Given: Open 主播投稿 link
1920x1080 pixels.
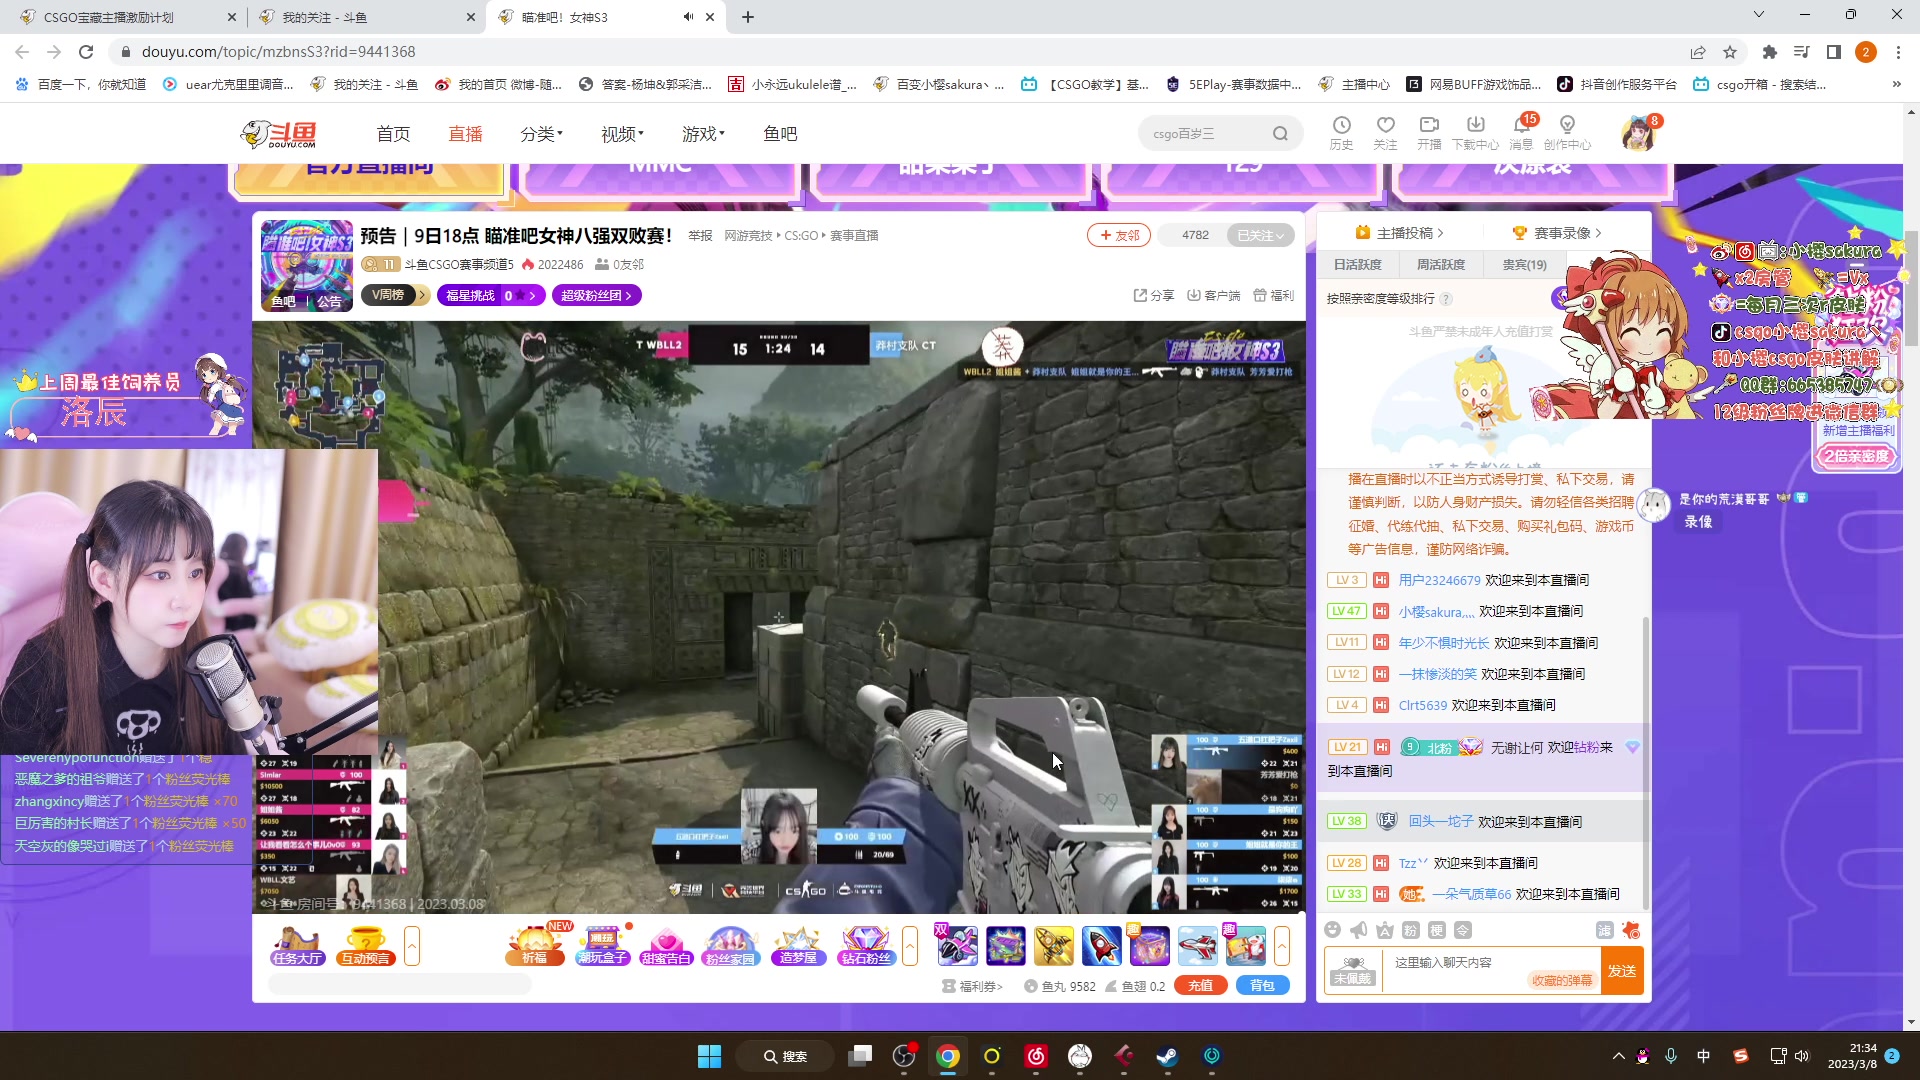Looking at the screenshot, I should [1400, 233].
